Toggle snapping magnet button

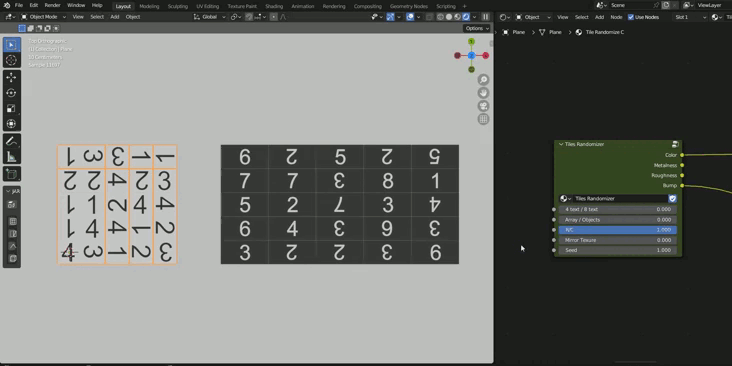250,17
